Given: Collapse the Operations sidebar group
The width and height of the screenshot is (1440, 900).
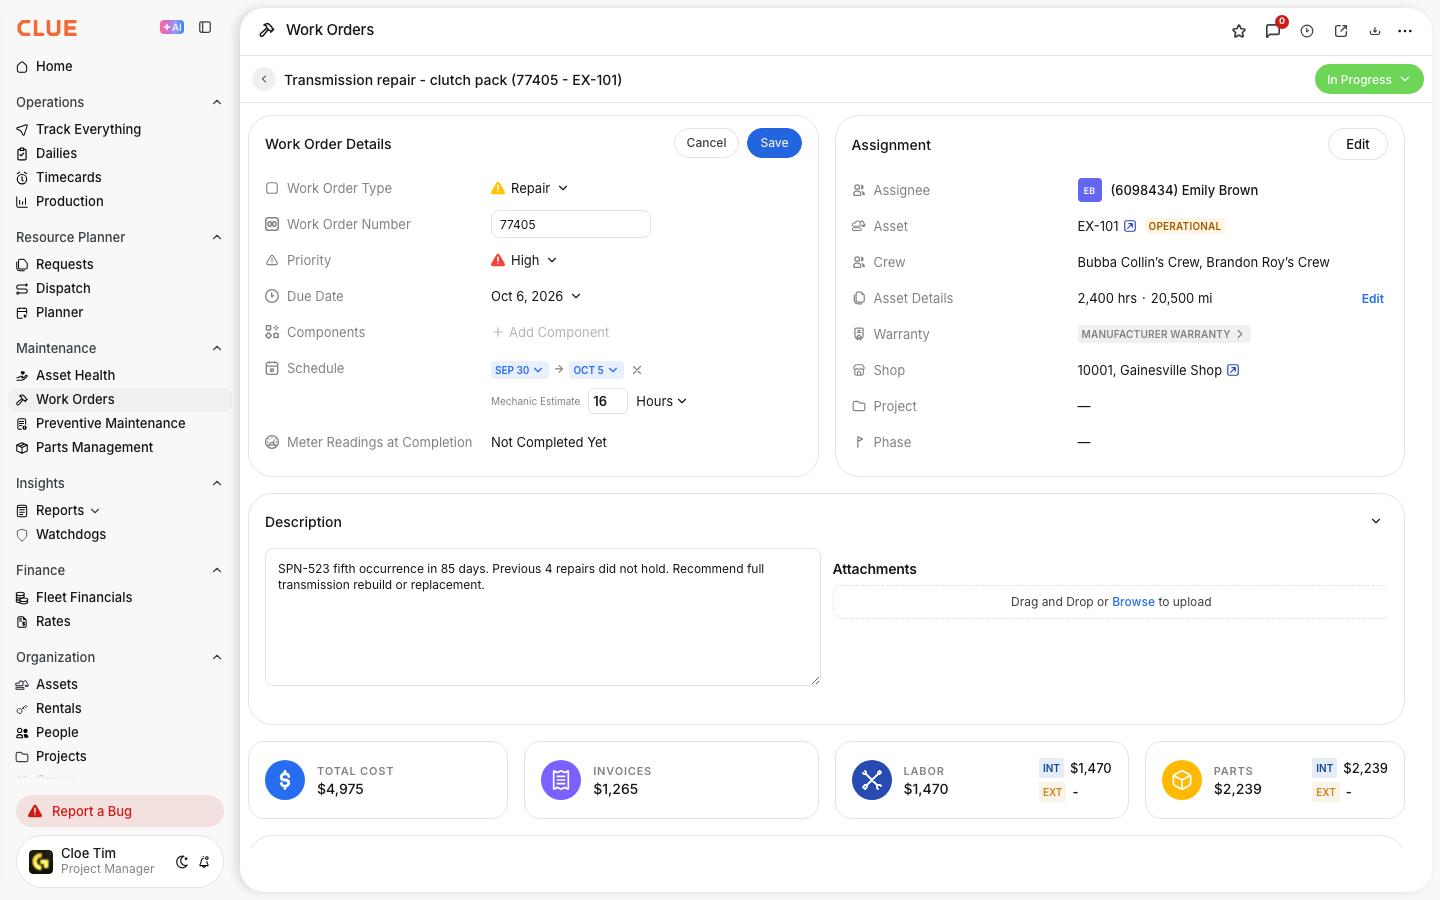Looking at the screenshot, I should (217, 102).
